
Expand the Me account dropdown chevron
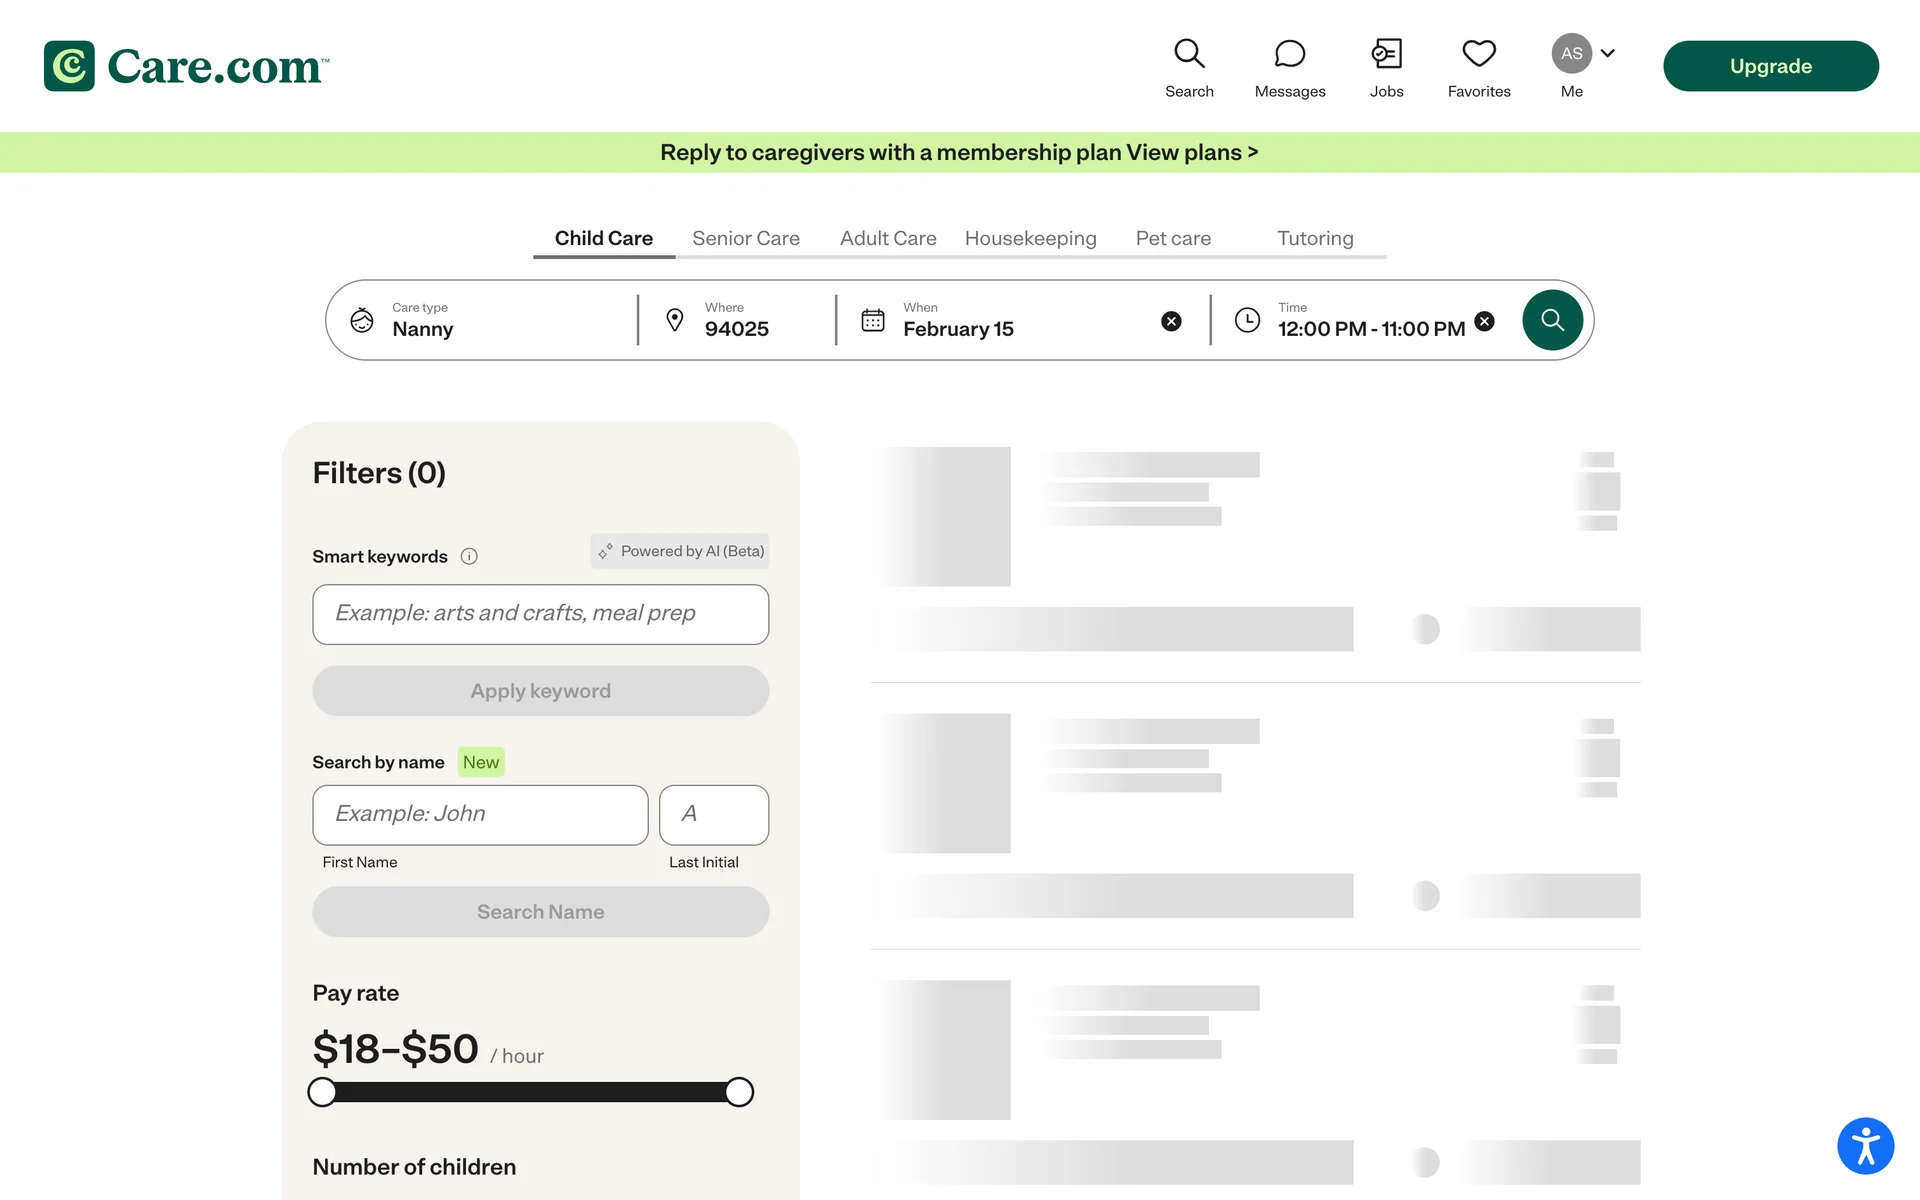tap(1608, 54)
